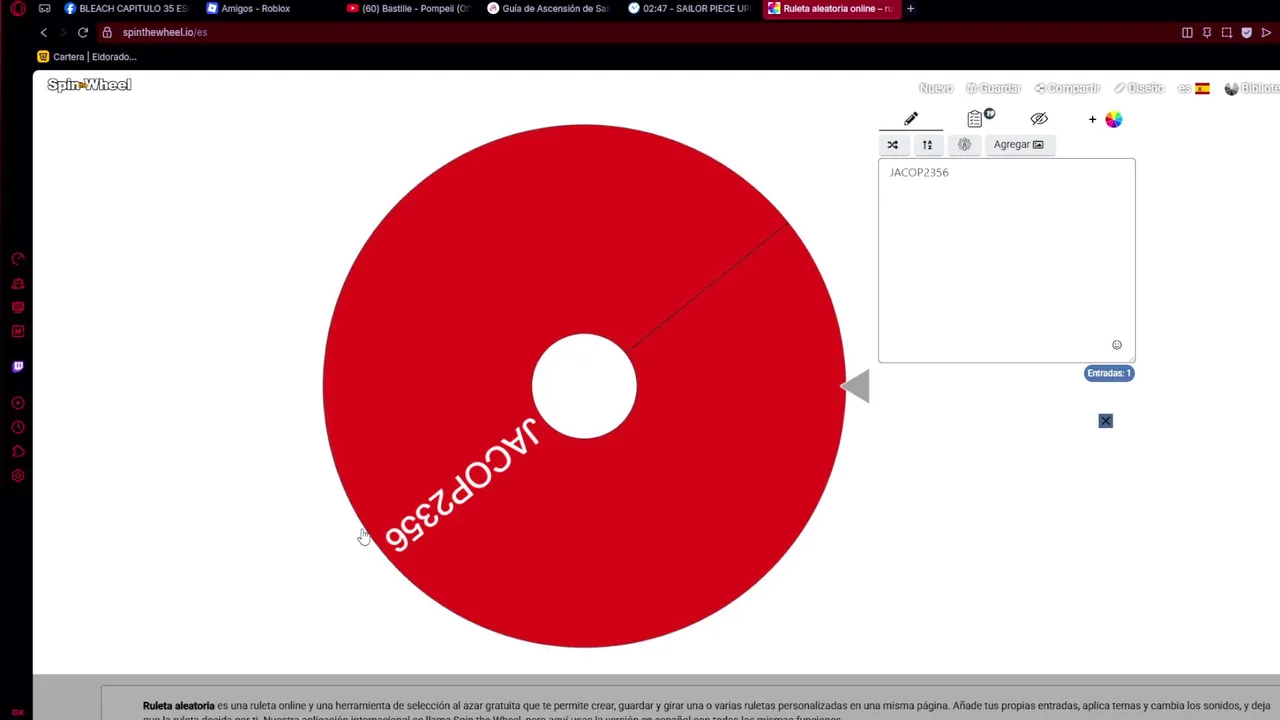
Task: Open the ad blocker shield icon
Action: (1246, 32)
